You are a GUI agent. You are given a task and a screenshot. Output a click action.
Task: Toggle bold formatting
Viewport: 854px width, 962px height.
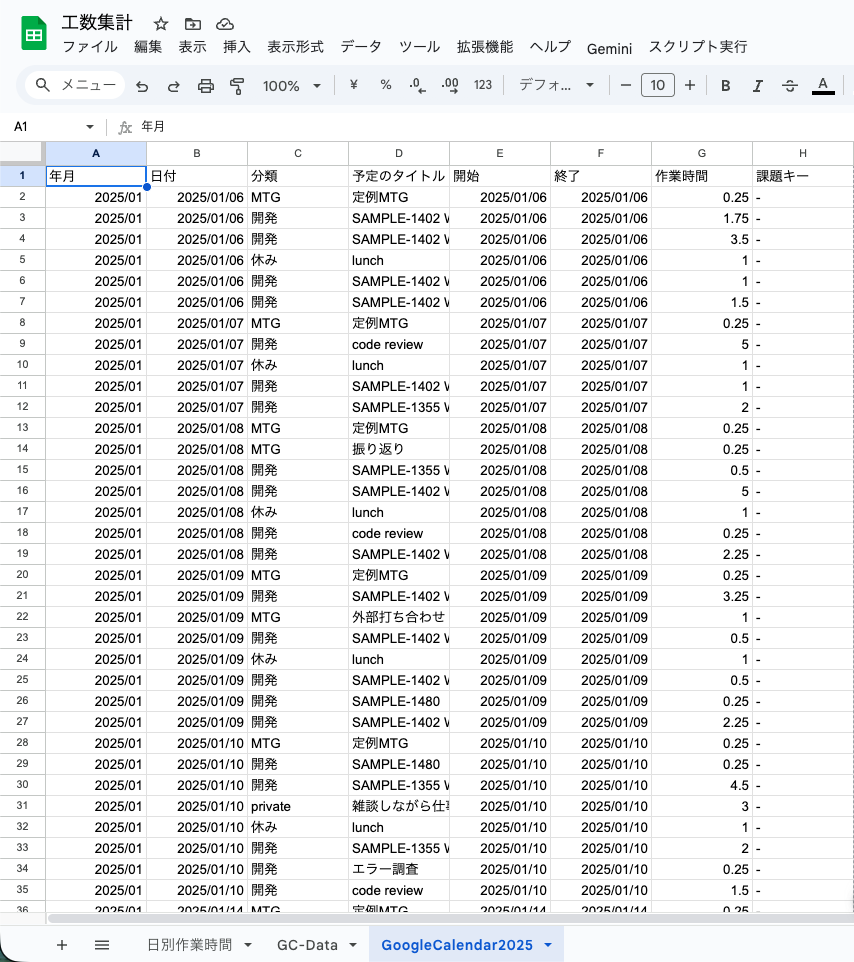tap(725, 85)
